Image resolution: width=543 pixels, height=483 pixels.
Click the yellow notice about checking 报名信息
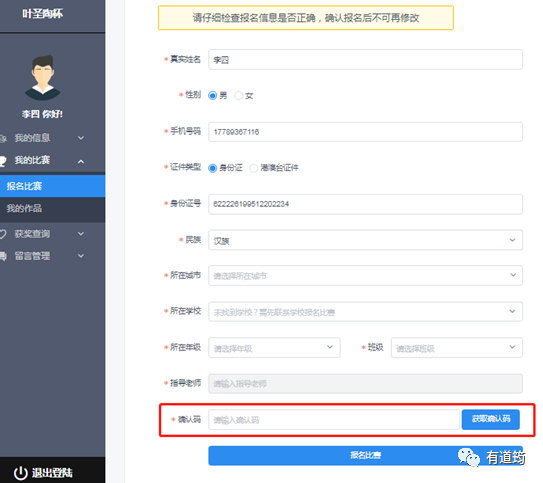click(x=306, y=18)
